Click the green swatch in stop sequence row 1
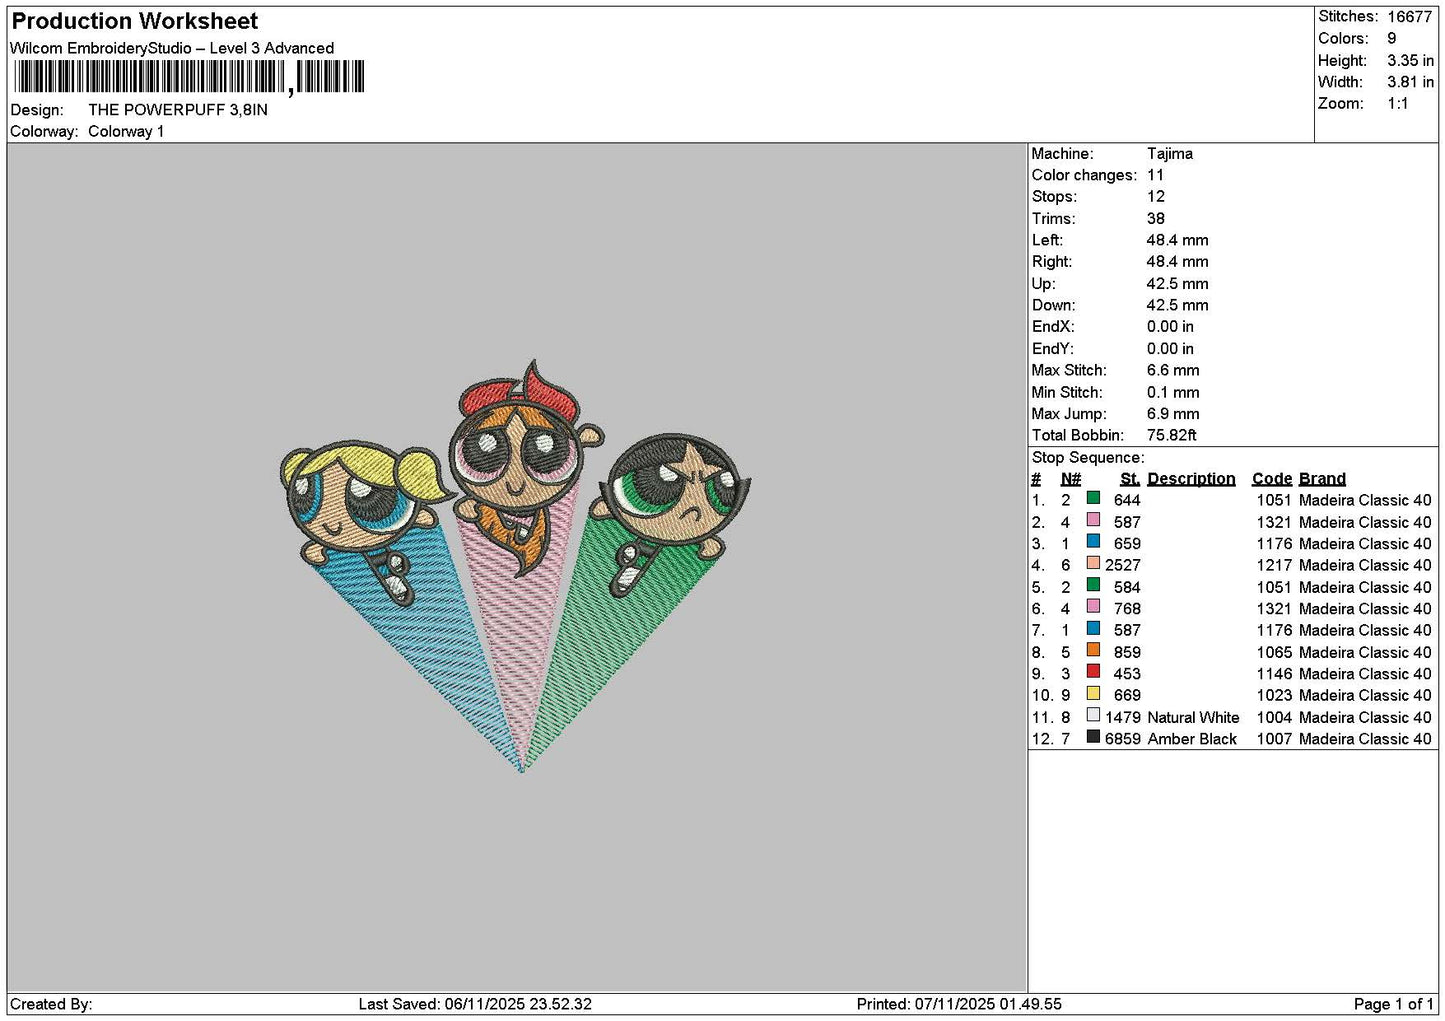 (x=1093, y=498)
